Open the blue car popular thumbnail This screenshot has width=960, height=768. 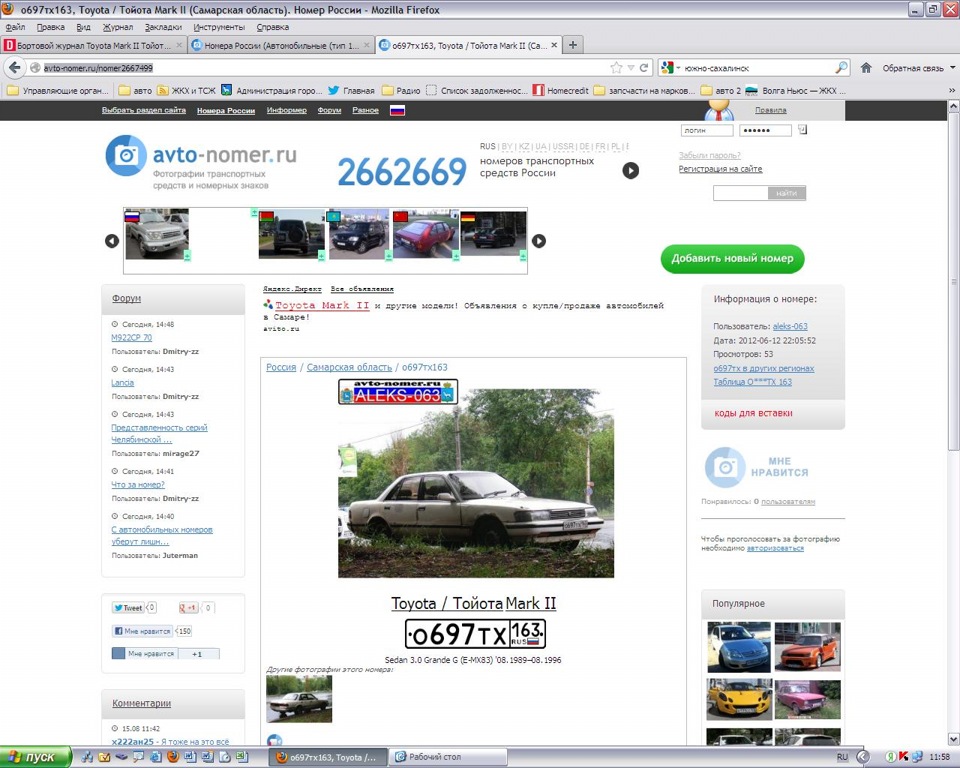(739, 647)
